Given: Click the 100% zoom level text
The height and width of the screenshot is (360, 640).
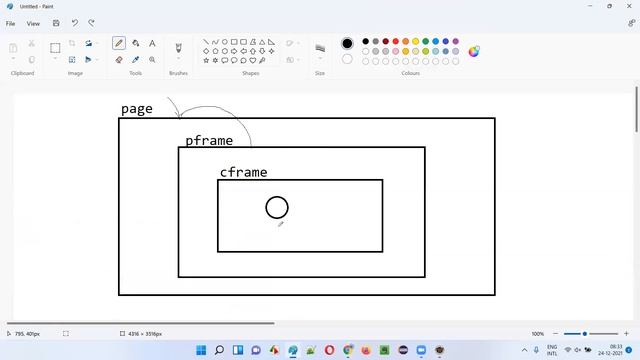Looking at the screenshot, I should [x=538, y=334].
